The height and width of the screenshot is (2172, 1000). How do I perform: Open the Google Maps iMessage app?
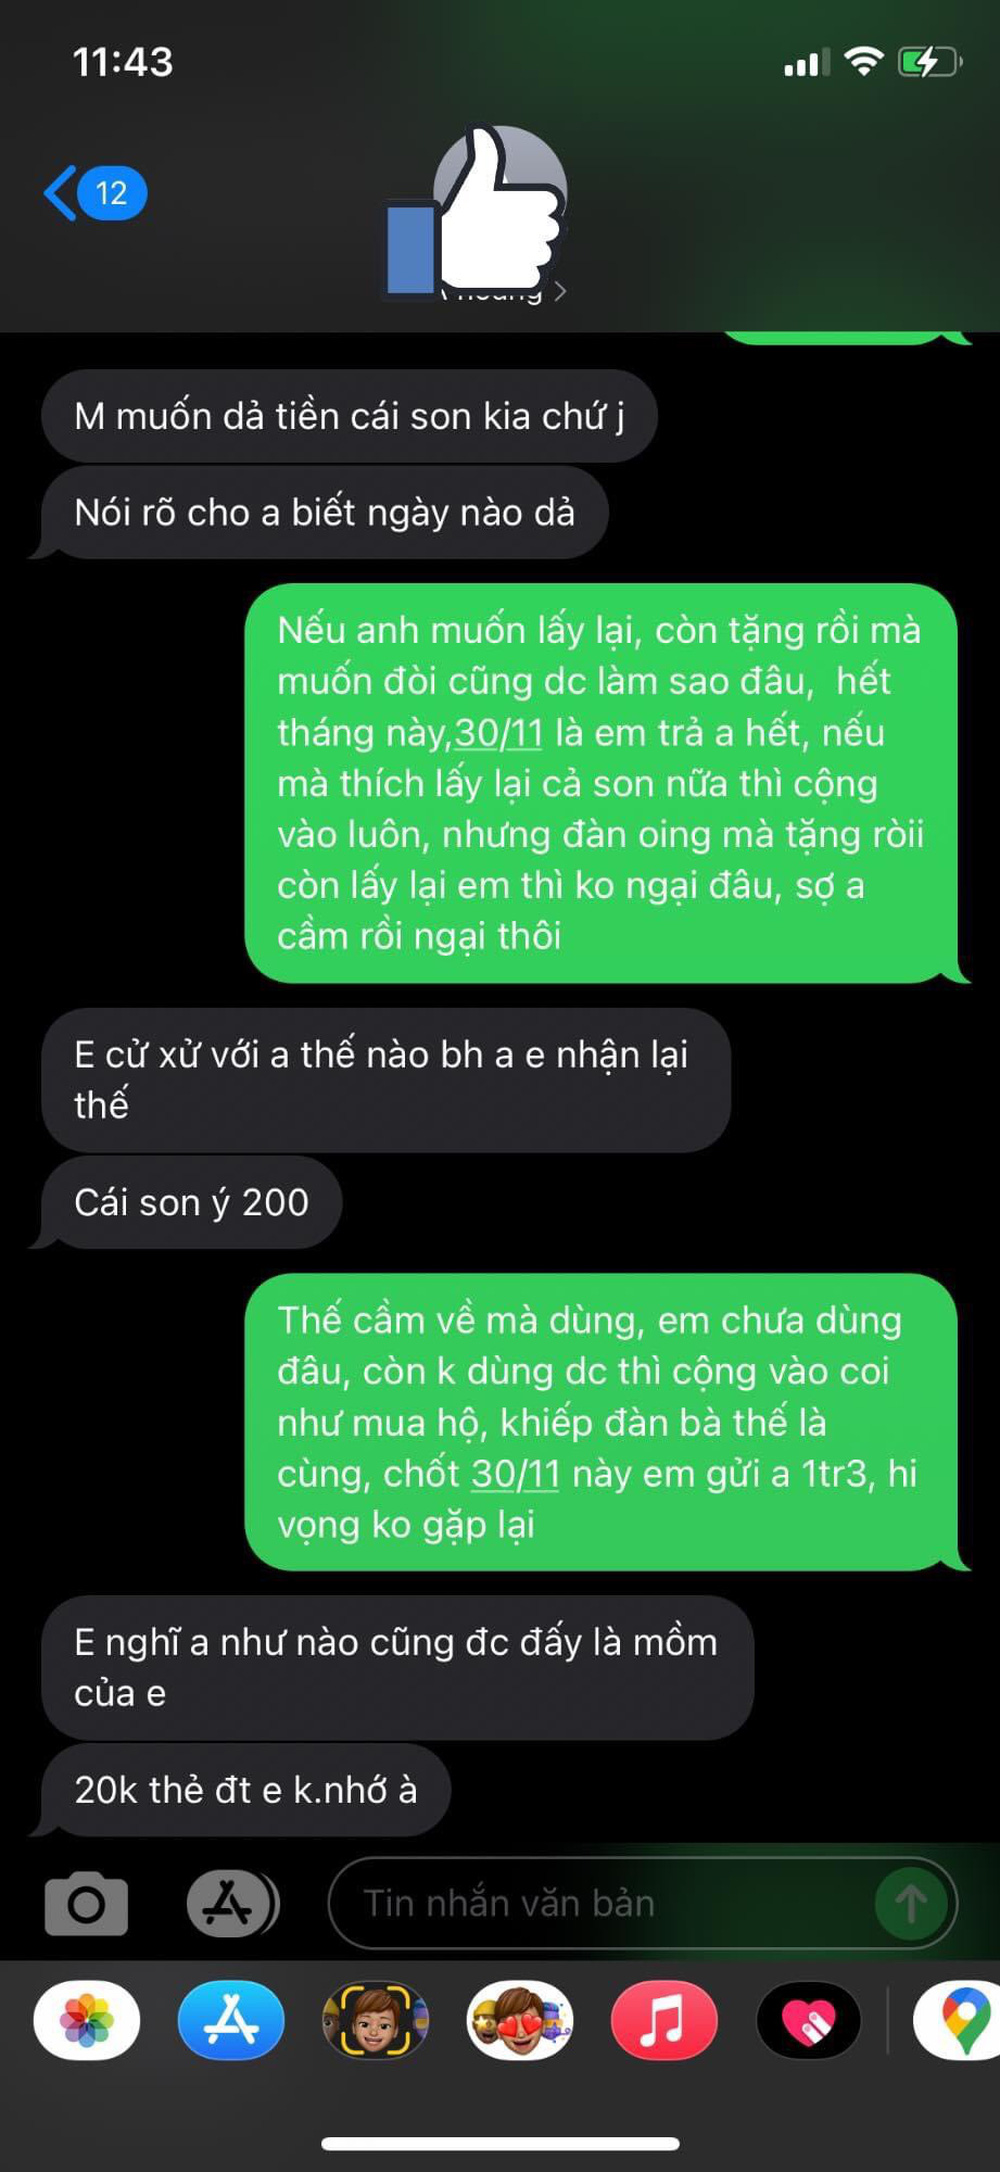[x=957, y=2020]
